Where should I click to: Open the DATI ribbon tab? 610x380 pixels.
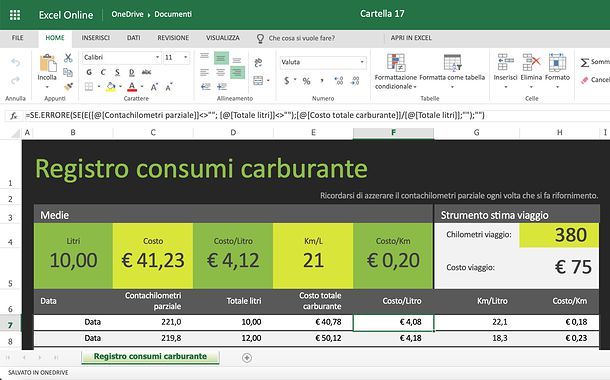133,38
